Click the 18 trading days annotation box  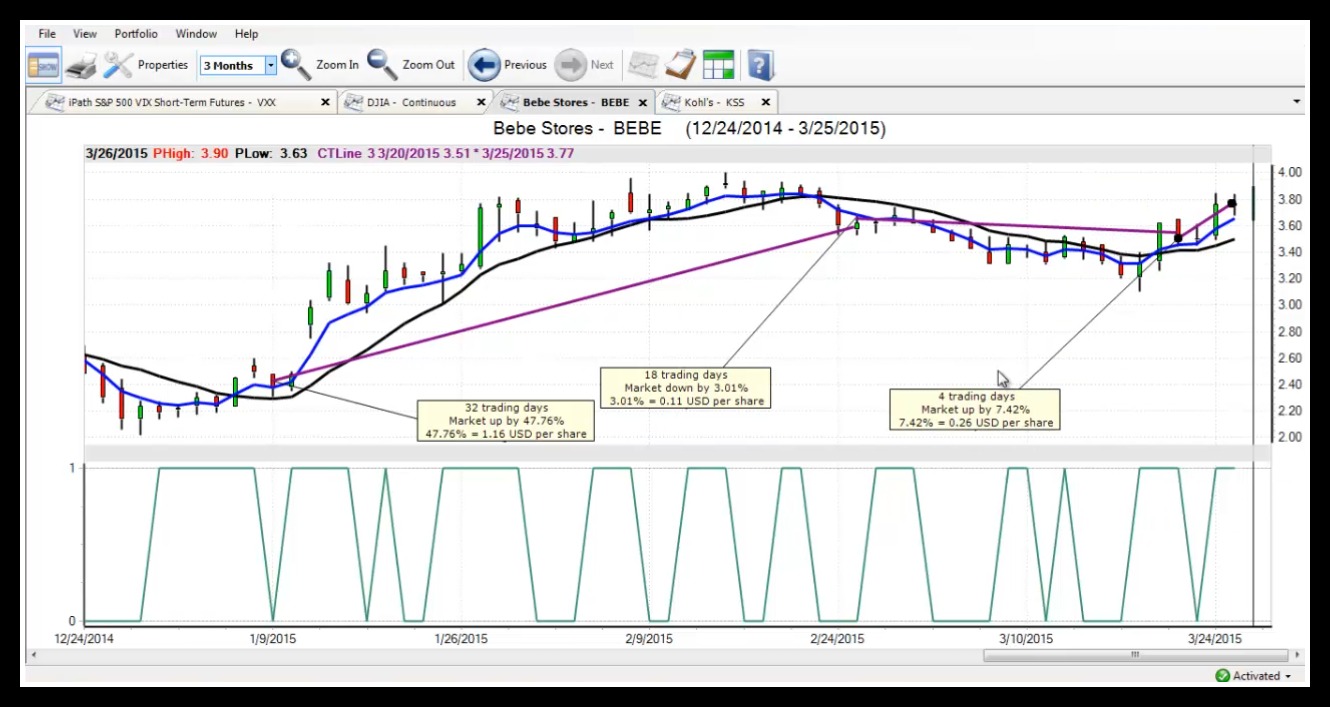coord(686,388)
